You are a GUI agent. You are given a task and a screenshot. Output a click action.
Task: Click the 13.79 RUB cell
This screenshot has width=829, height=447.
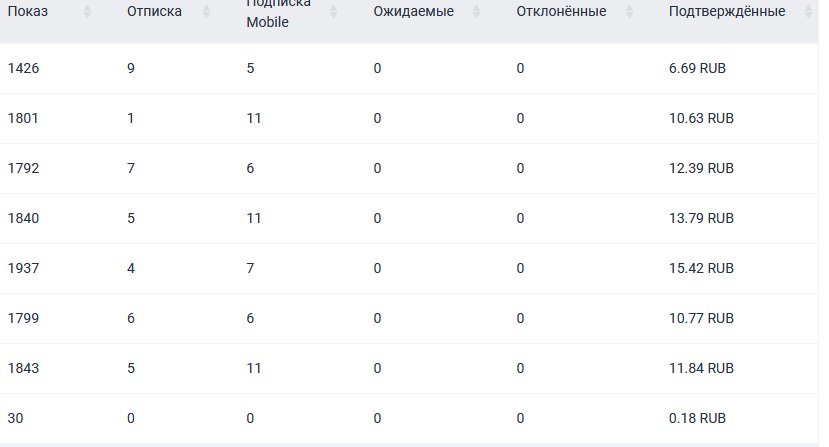click(x=701, y=218)
